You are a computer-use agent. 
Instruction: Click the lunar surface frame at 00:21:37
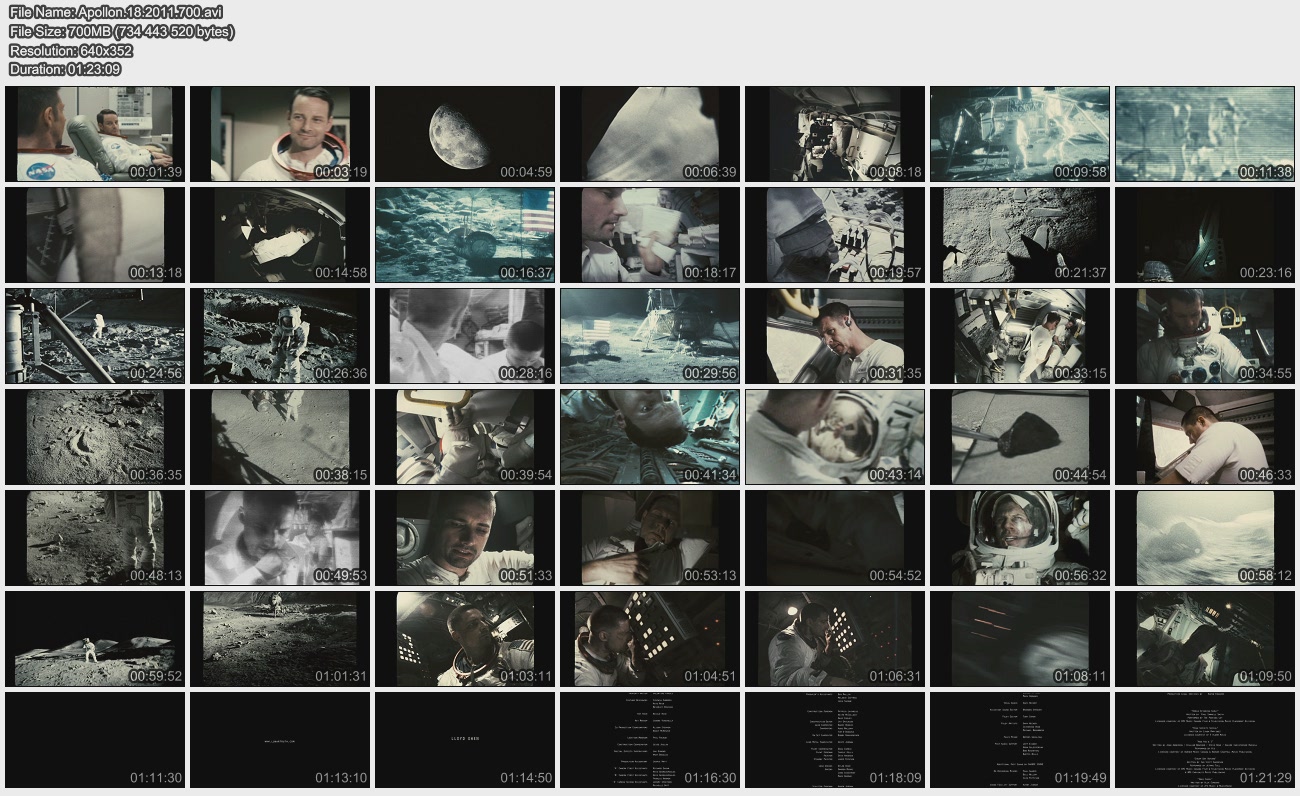[x=1020, y=235]
